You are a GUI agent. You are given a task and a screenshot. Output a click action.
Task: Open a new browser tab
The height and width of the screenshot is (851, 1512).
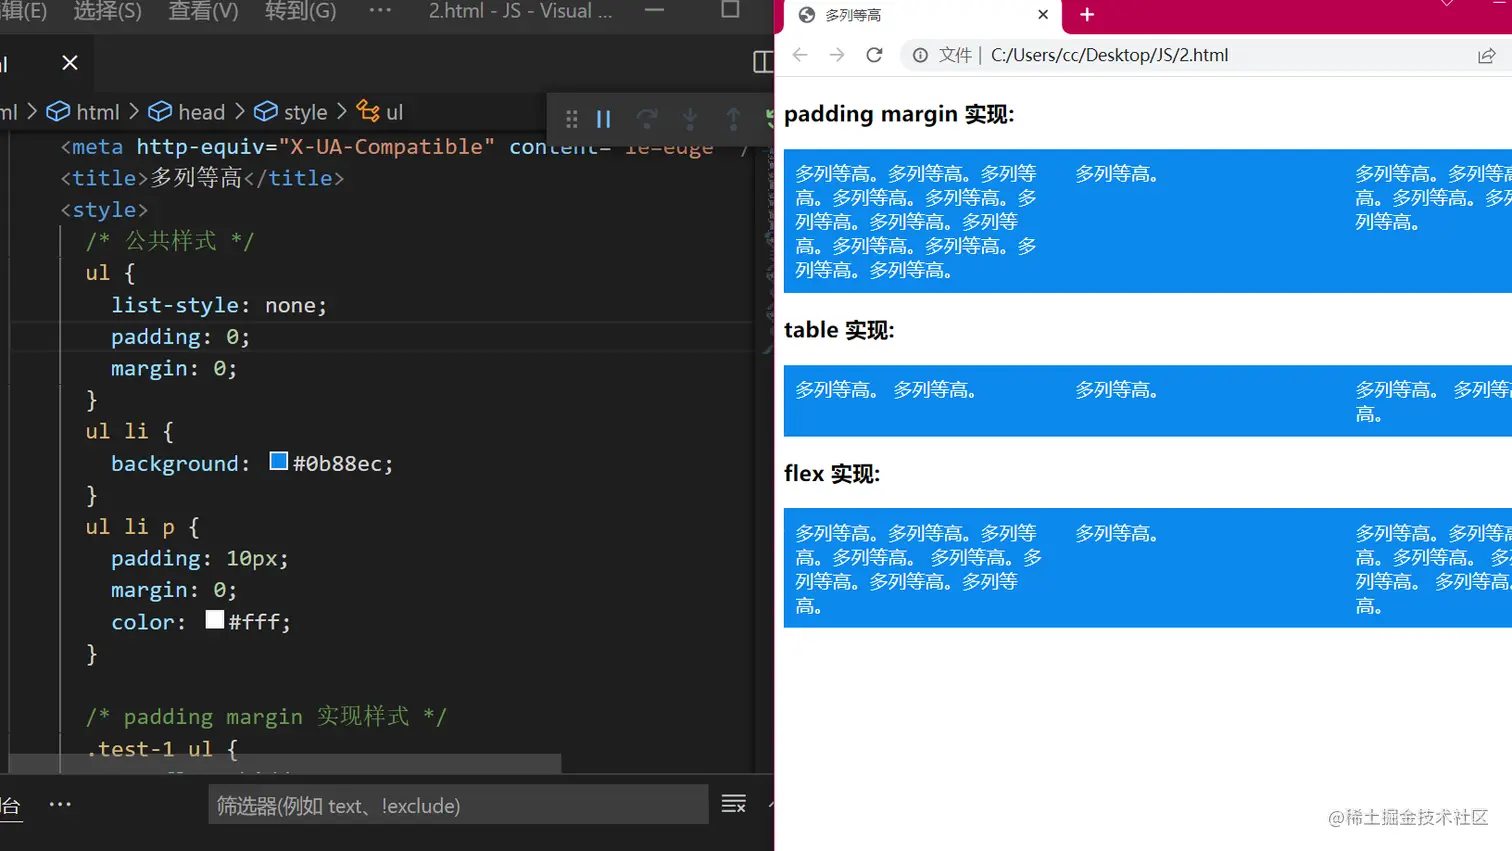coord(1087,15)
